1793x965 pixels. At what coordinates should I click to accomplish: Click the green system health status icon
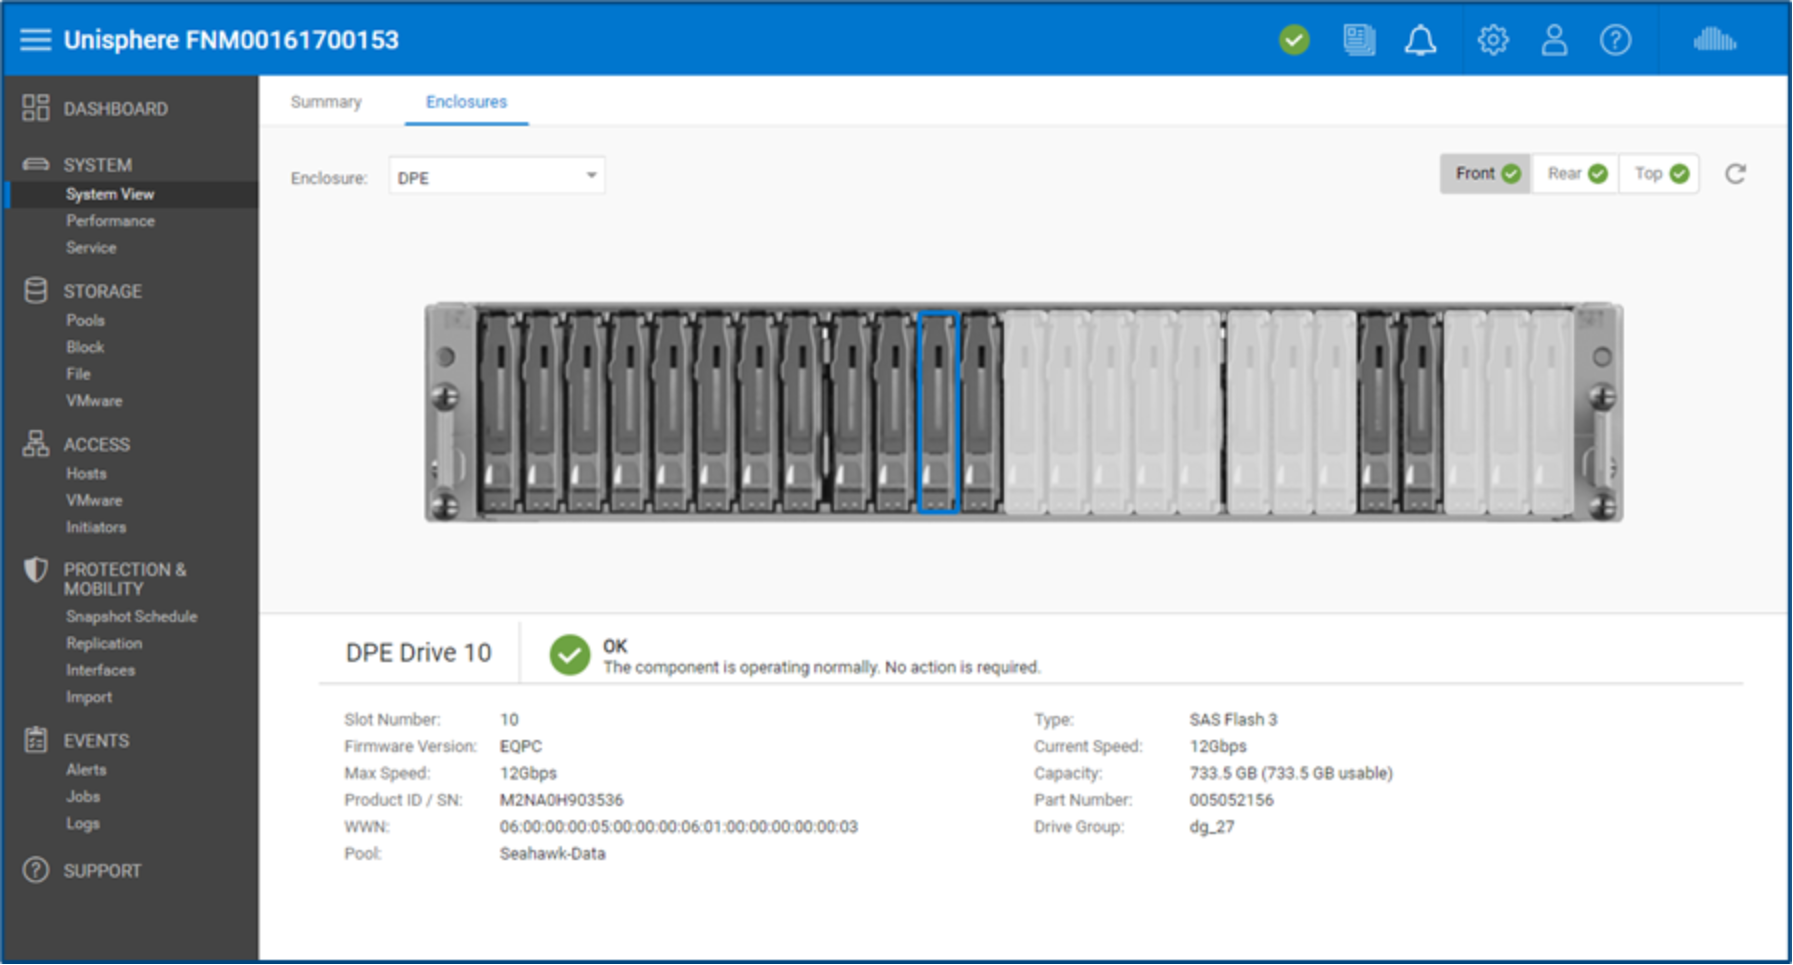(x=1294, y=40)
